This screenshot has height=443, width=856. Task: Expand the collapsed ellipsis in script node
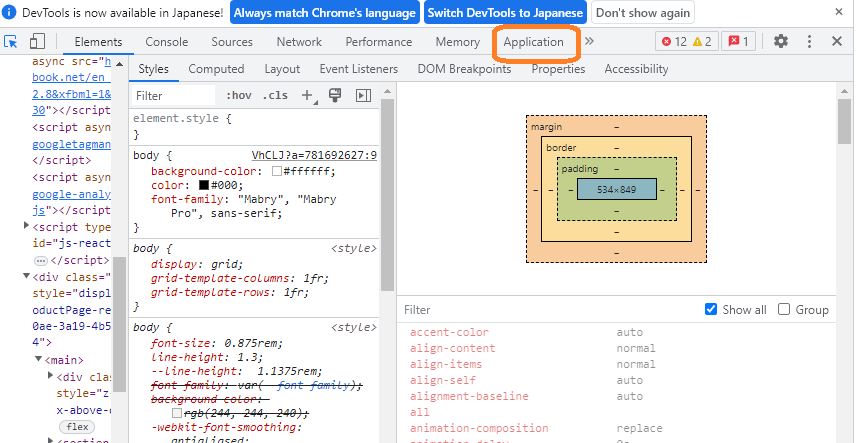pos(41,260)
